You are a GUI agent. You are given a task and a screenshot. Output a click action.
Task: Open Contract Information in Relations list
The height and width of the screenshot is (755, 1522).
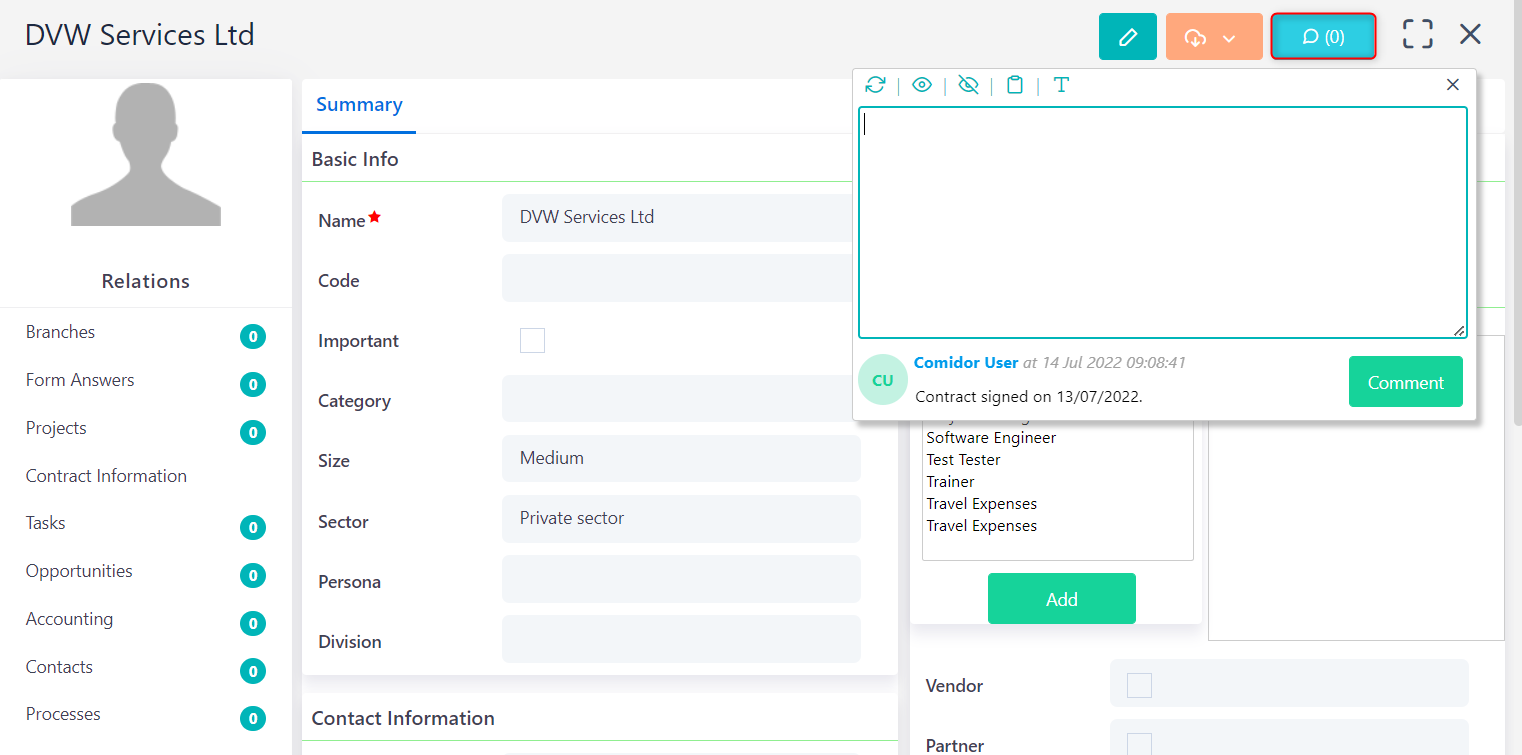click(x=106, y=476)
